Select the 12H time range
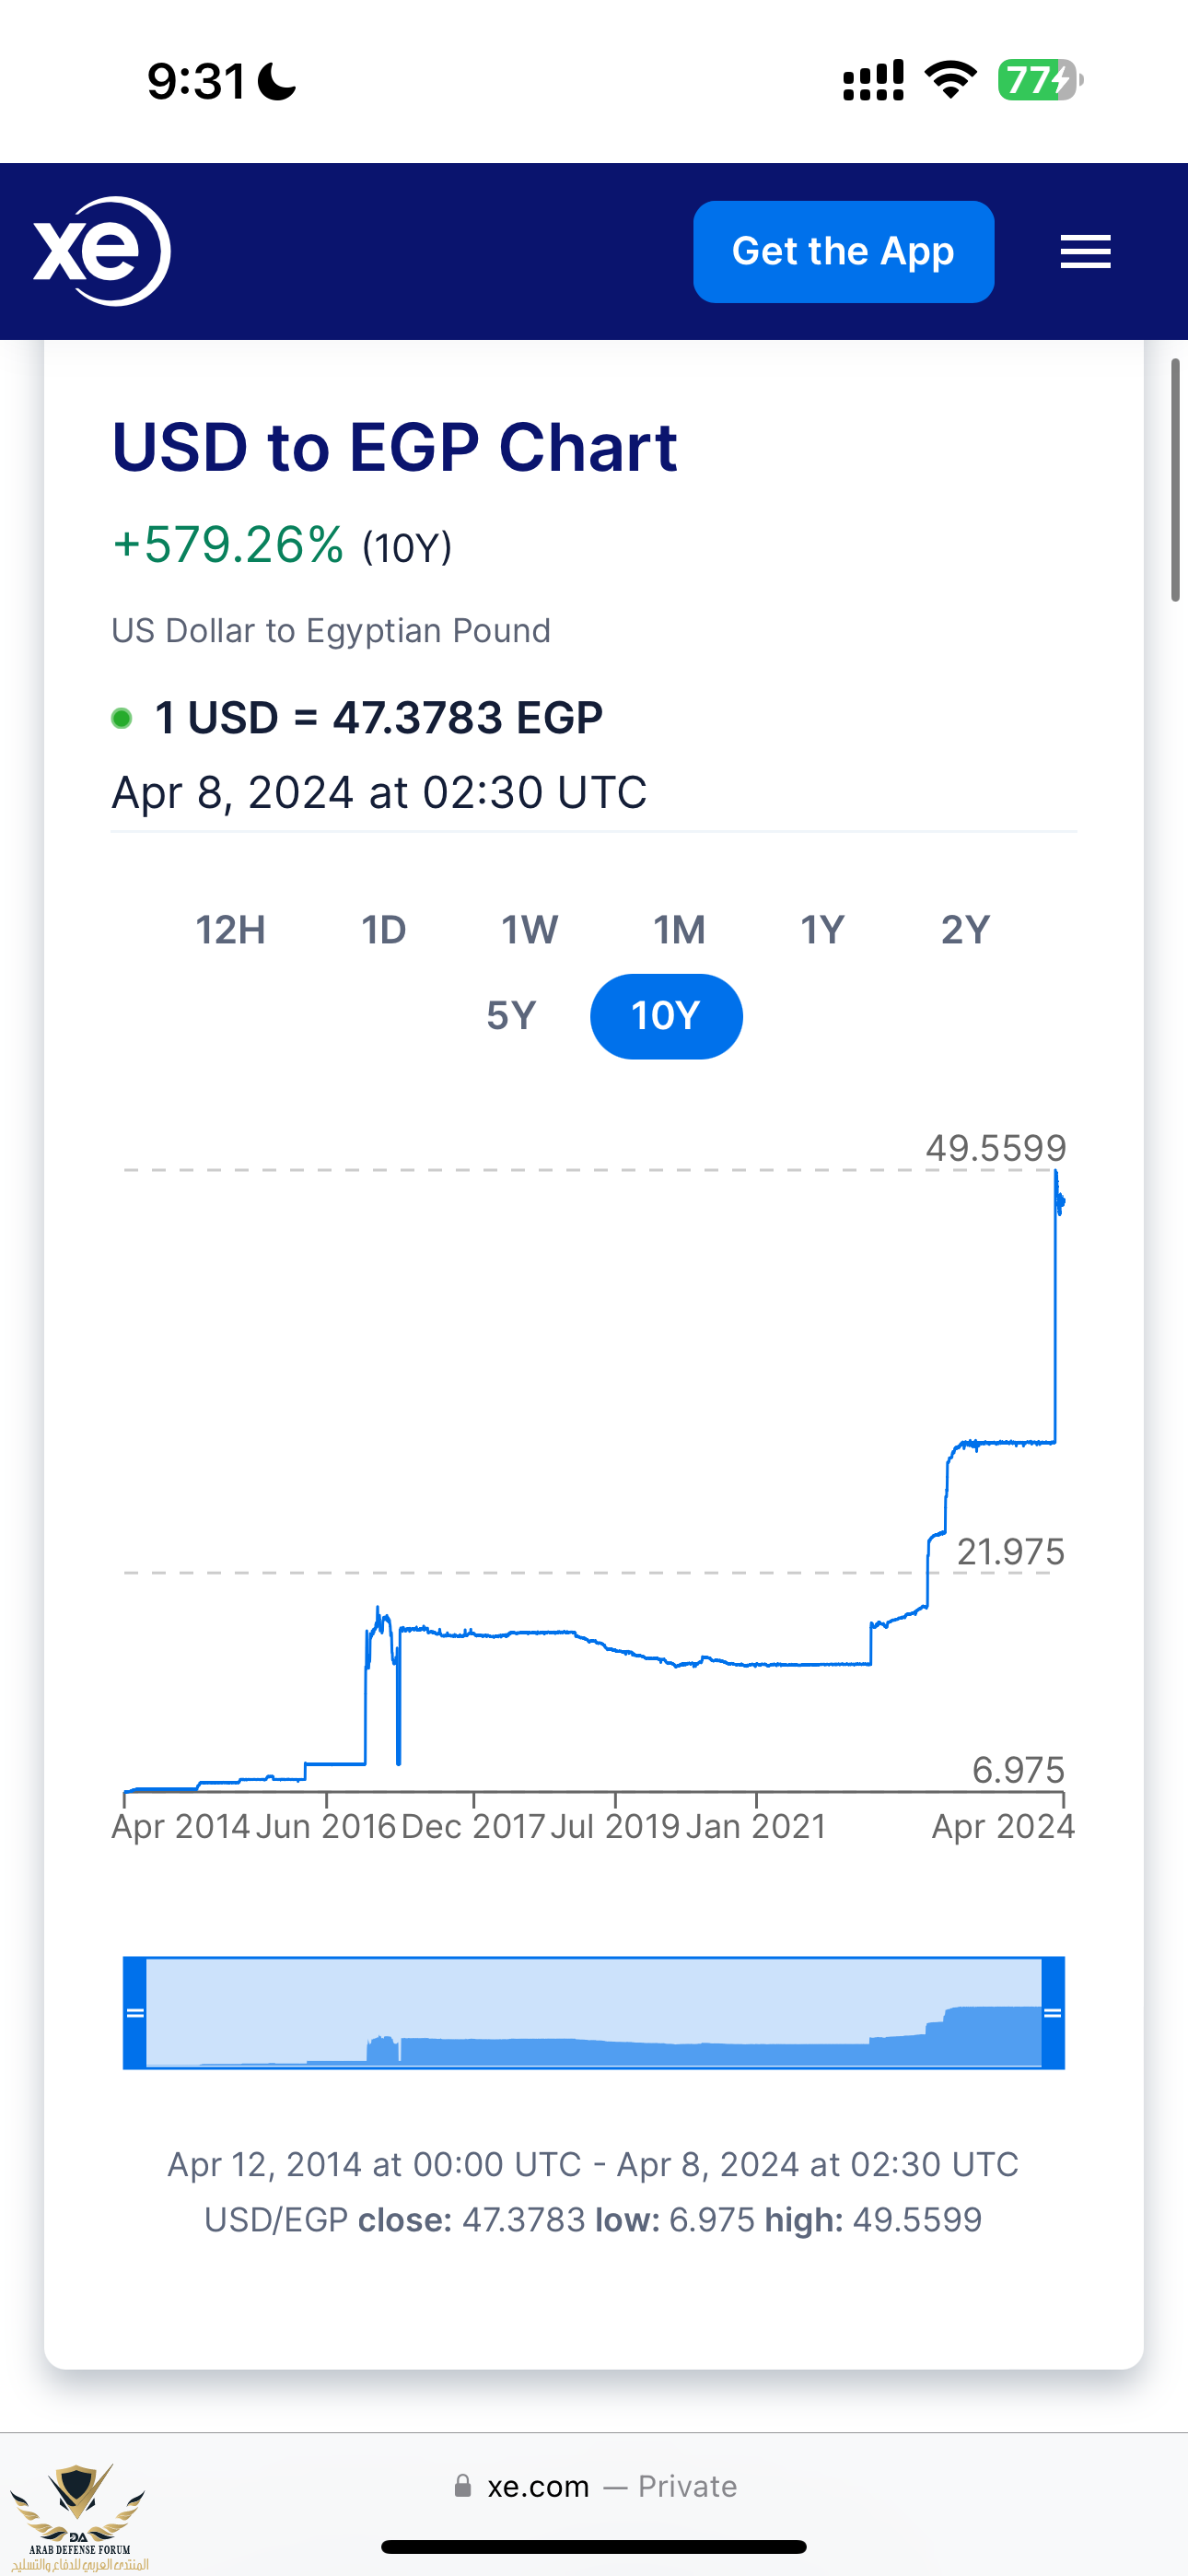1188x2576 pixels. [x=230, y=930]
